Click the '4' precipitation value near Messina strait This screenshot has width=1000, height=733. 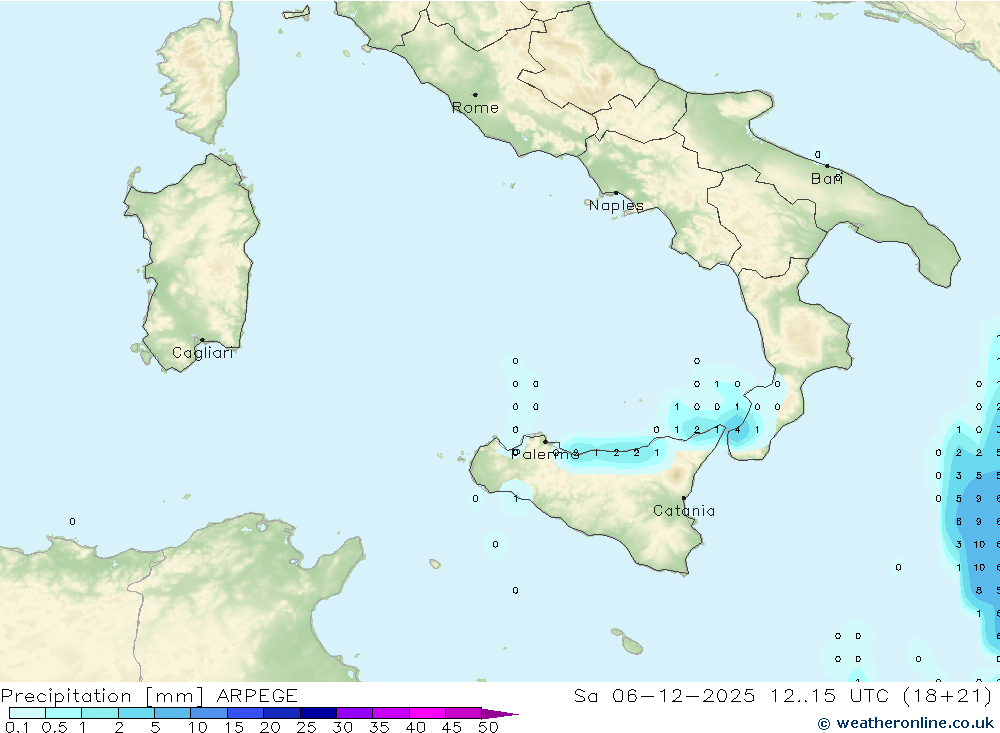tap(737, 430)
